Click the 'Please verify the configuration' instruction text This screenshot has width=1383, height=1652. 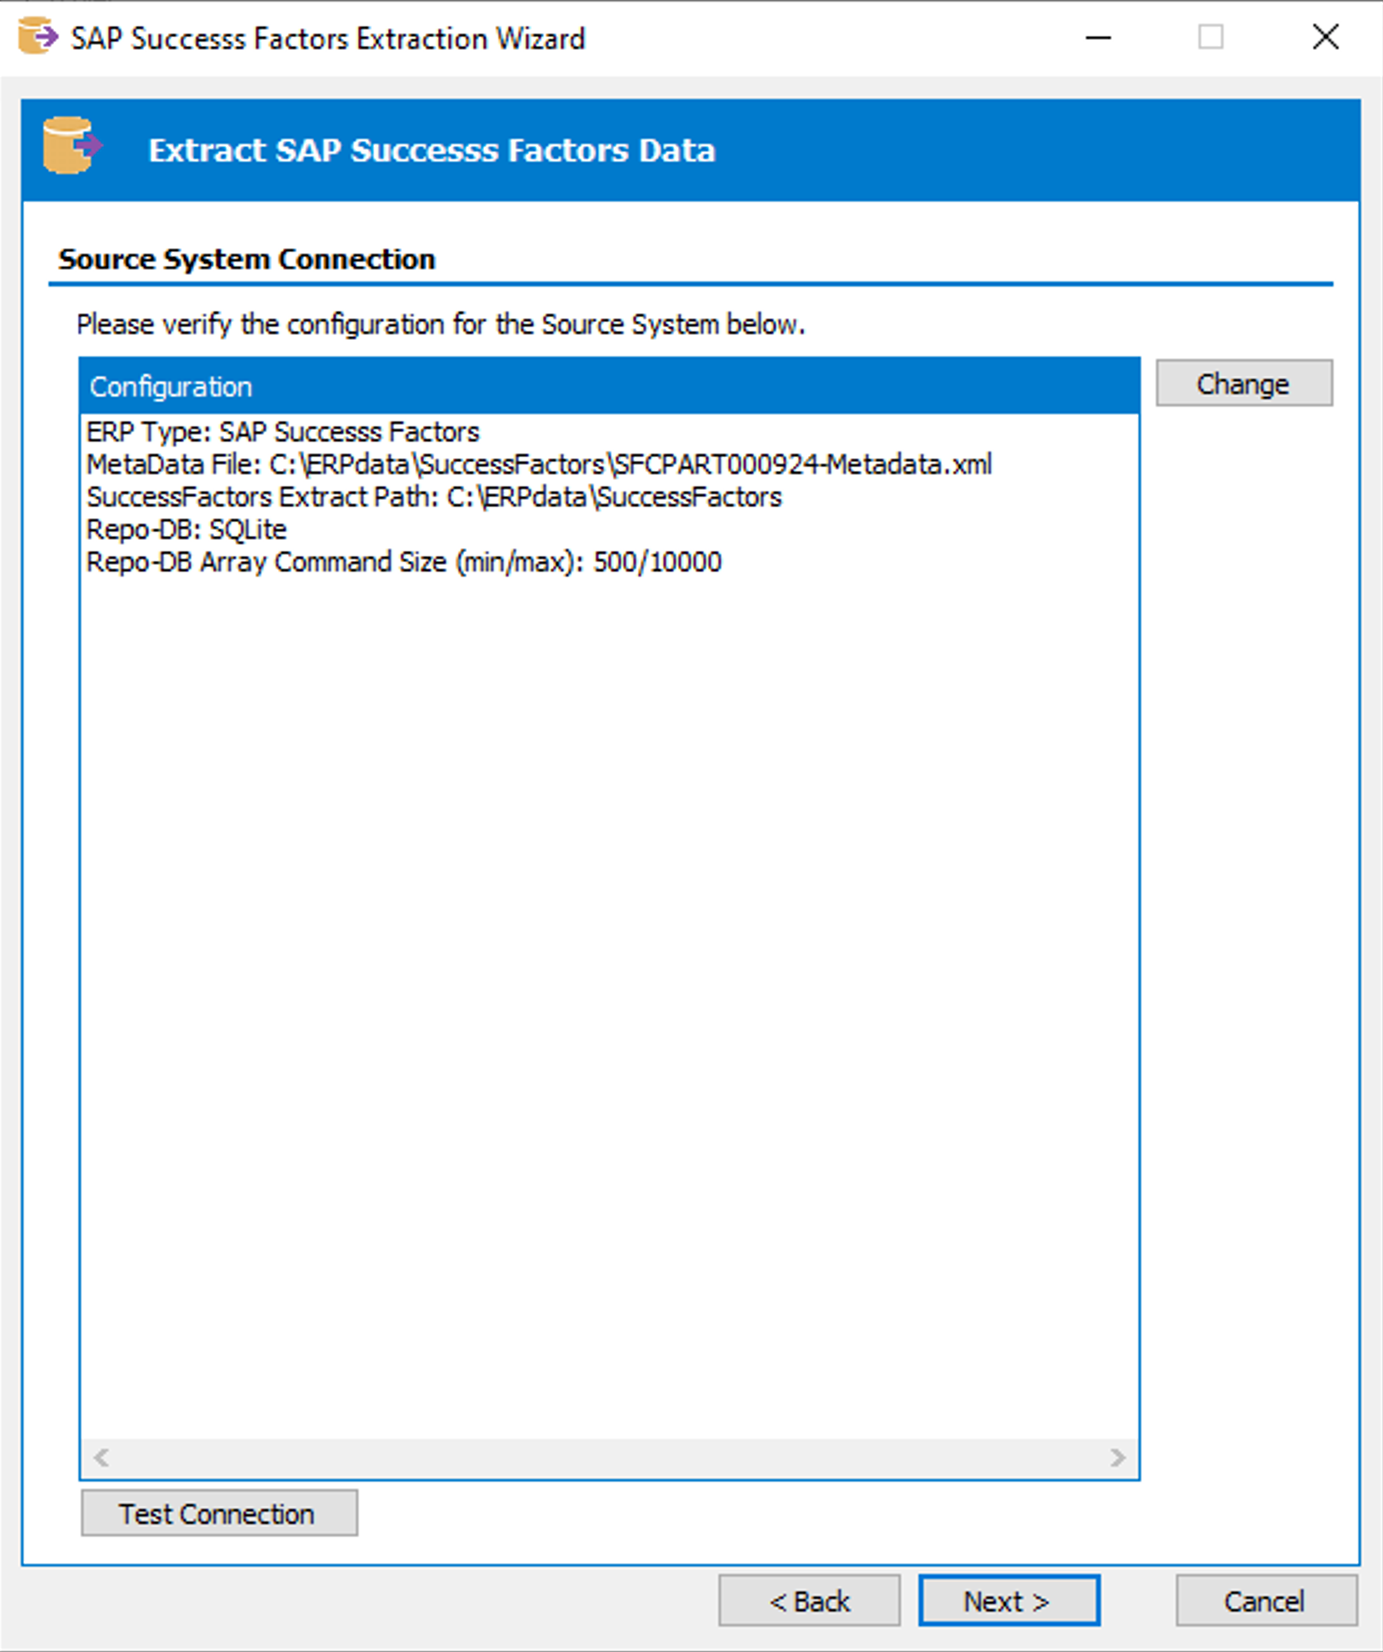click(441, 325)
